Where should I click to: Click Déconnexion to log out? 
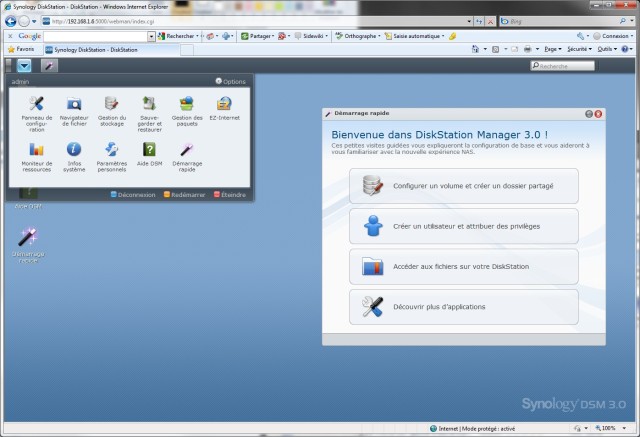pyautogui.click(x=133, y=195)
